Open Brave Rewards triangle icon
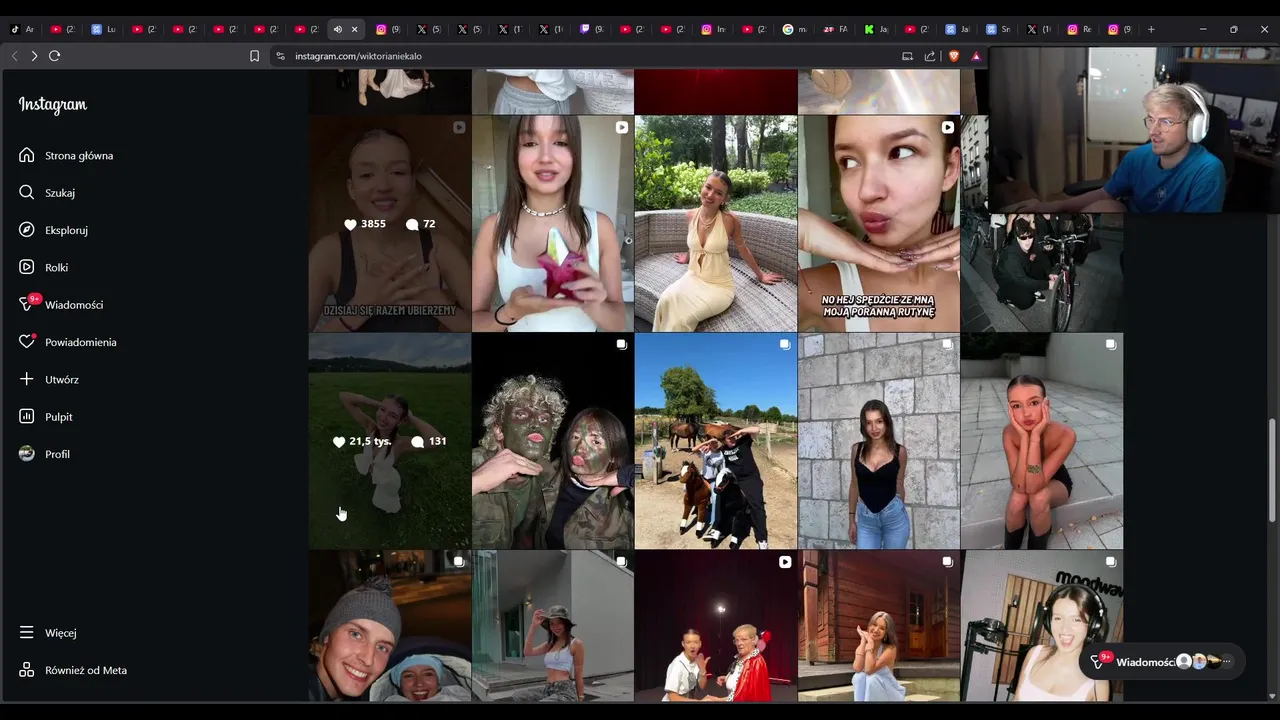The image size is (1280, 720). pyautogui.click(x=976, y=56)
